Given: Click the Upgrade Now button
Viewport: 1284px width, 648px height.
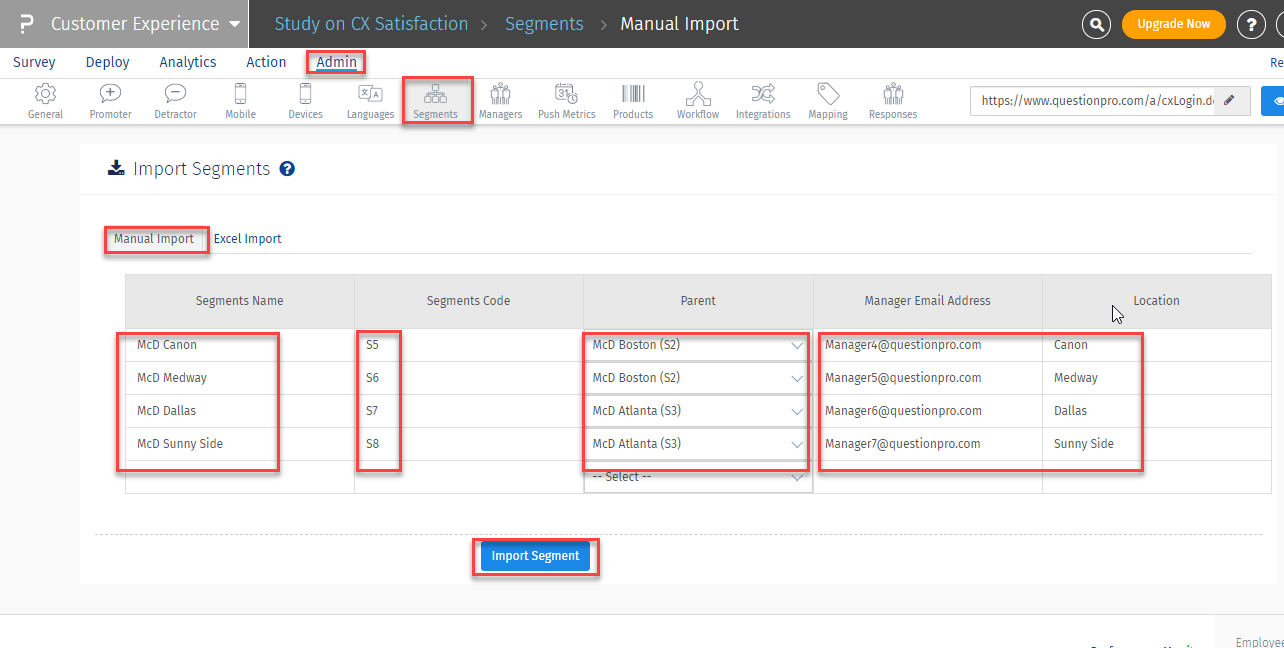Looking at the screenshot, I should coord(1173,24).
